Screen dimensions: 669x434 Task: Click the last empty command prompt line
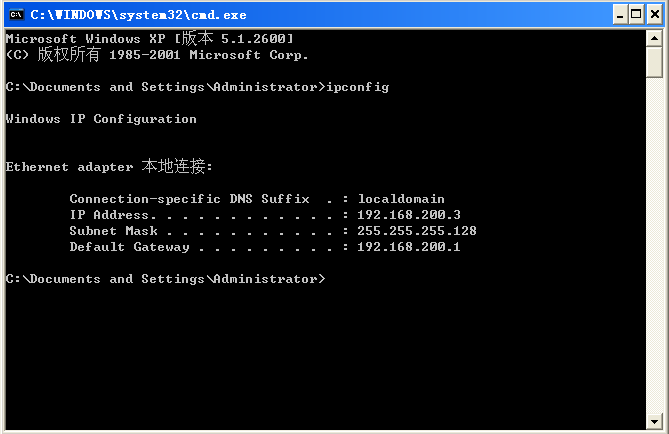click(x=166, y=279)
